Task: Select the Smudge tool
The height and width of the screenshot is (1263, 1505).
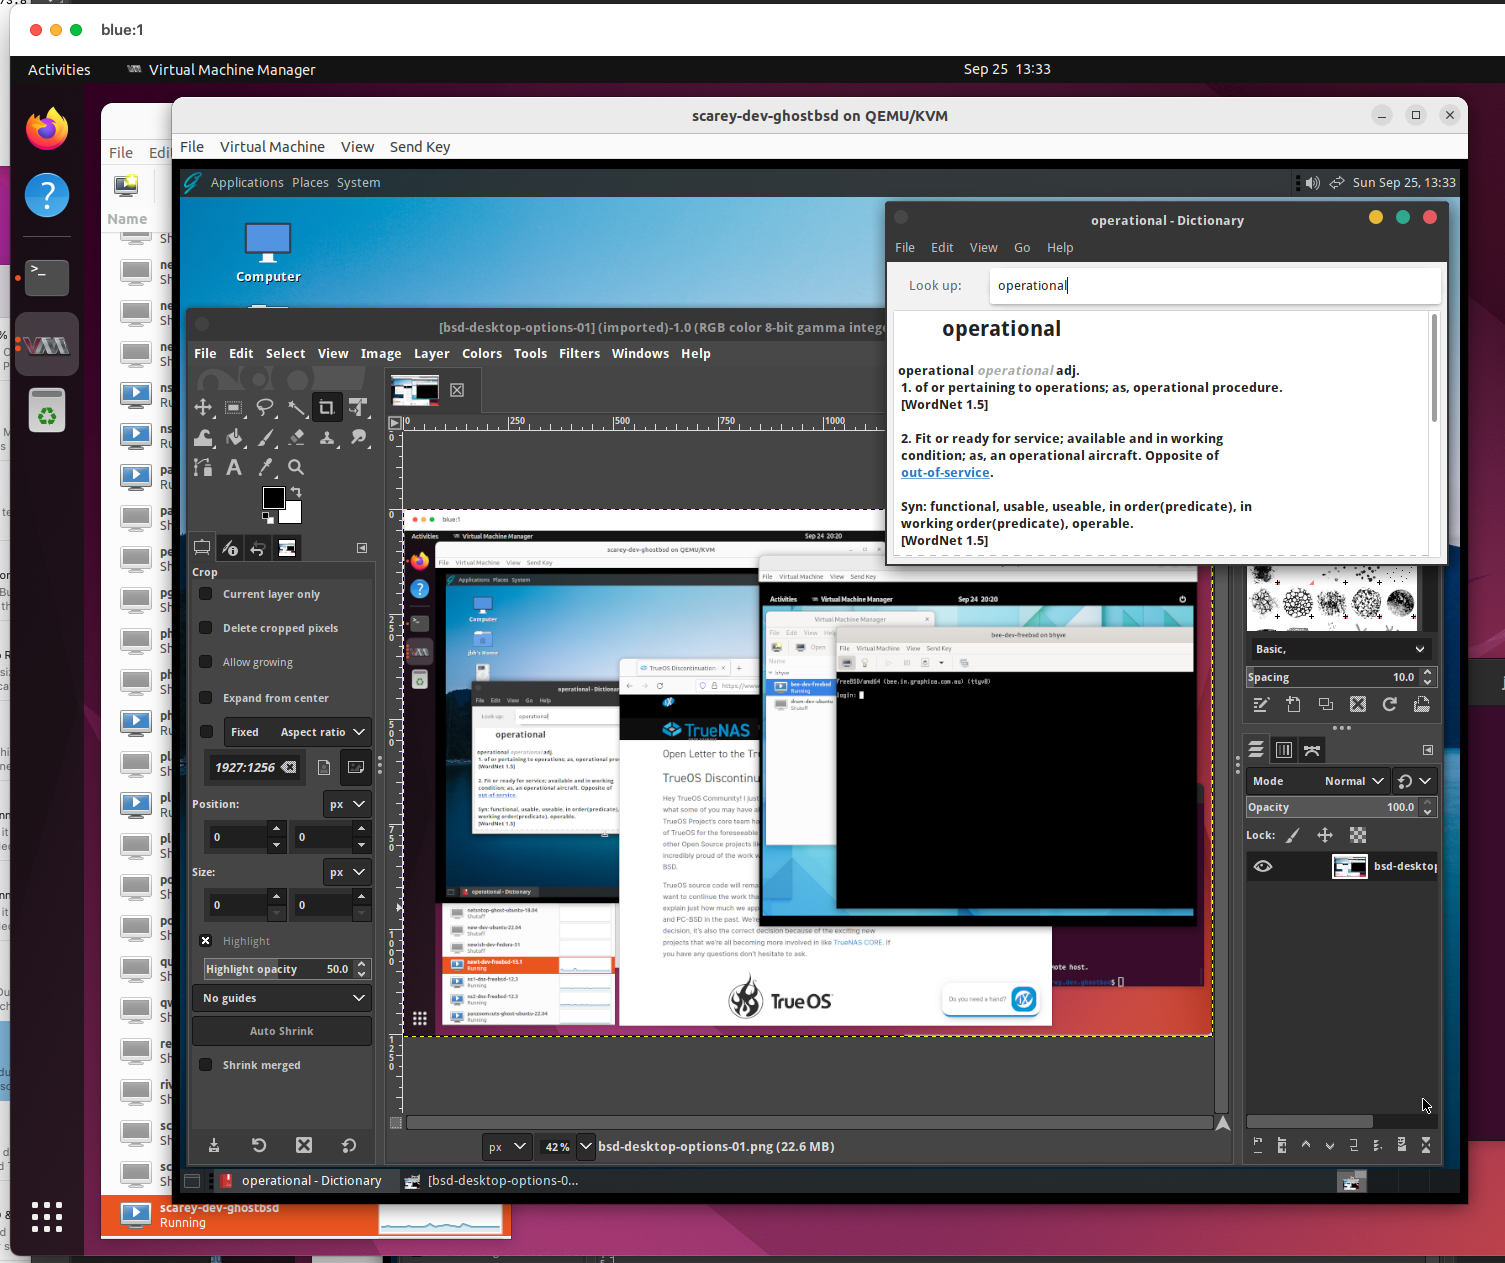Action: coord(358,438)
